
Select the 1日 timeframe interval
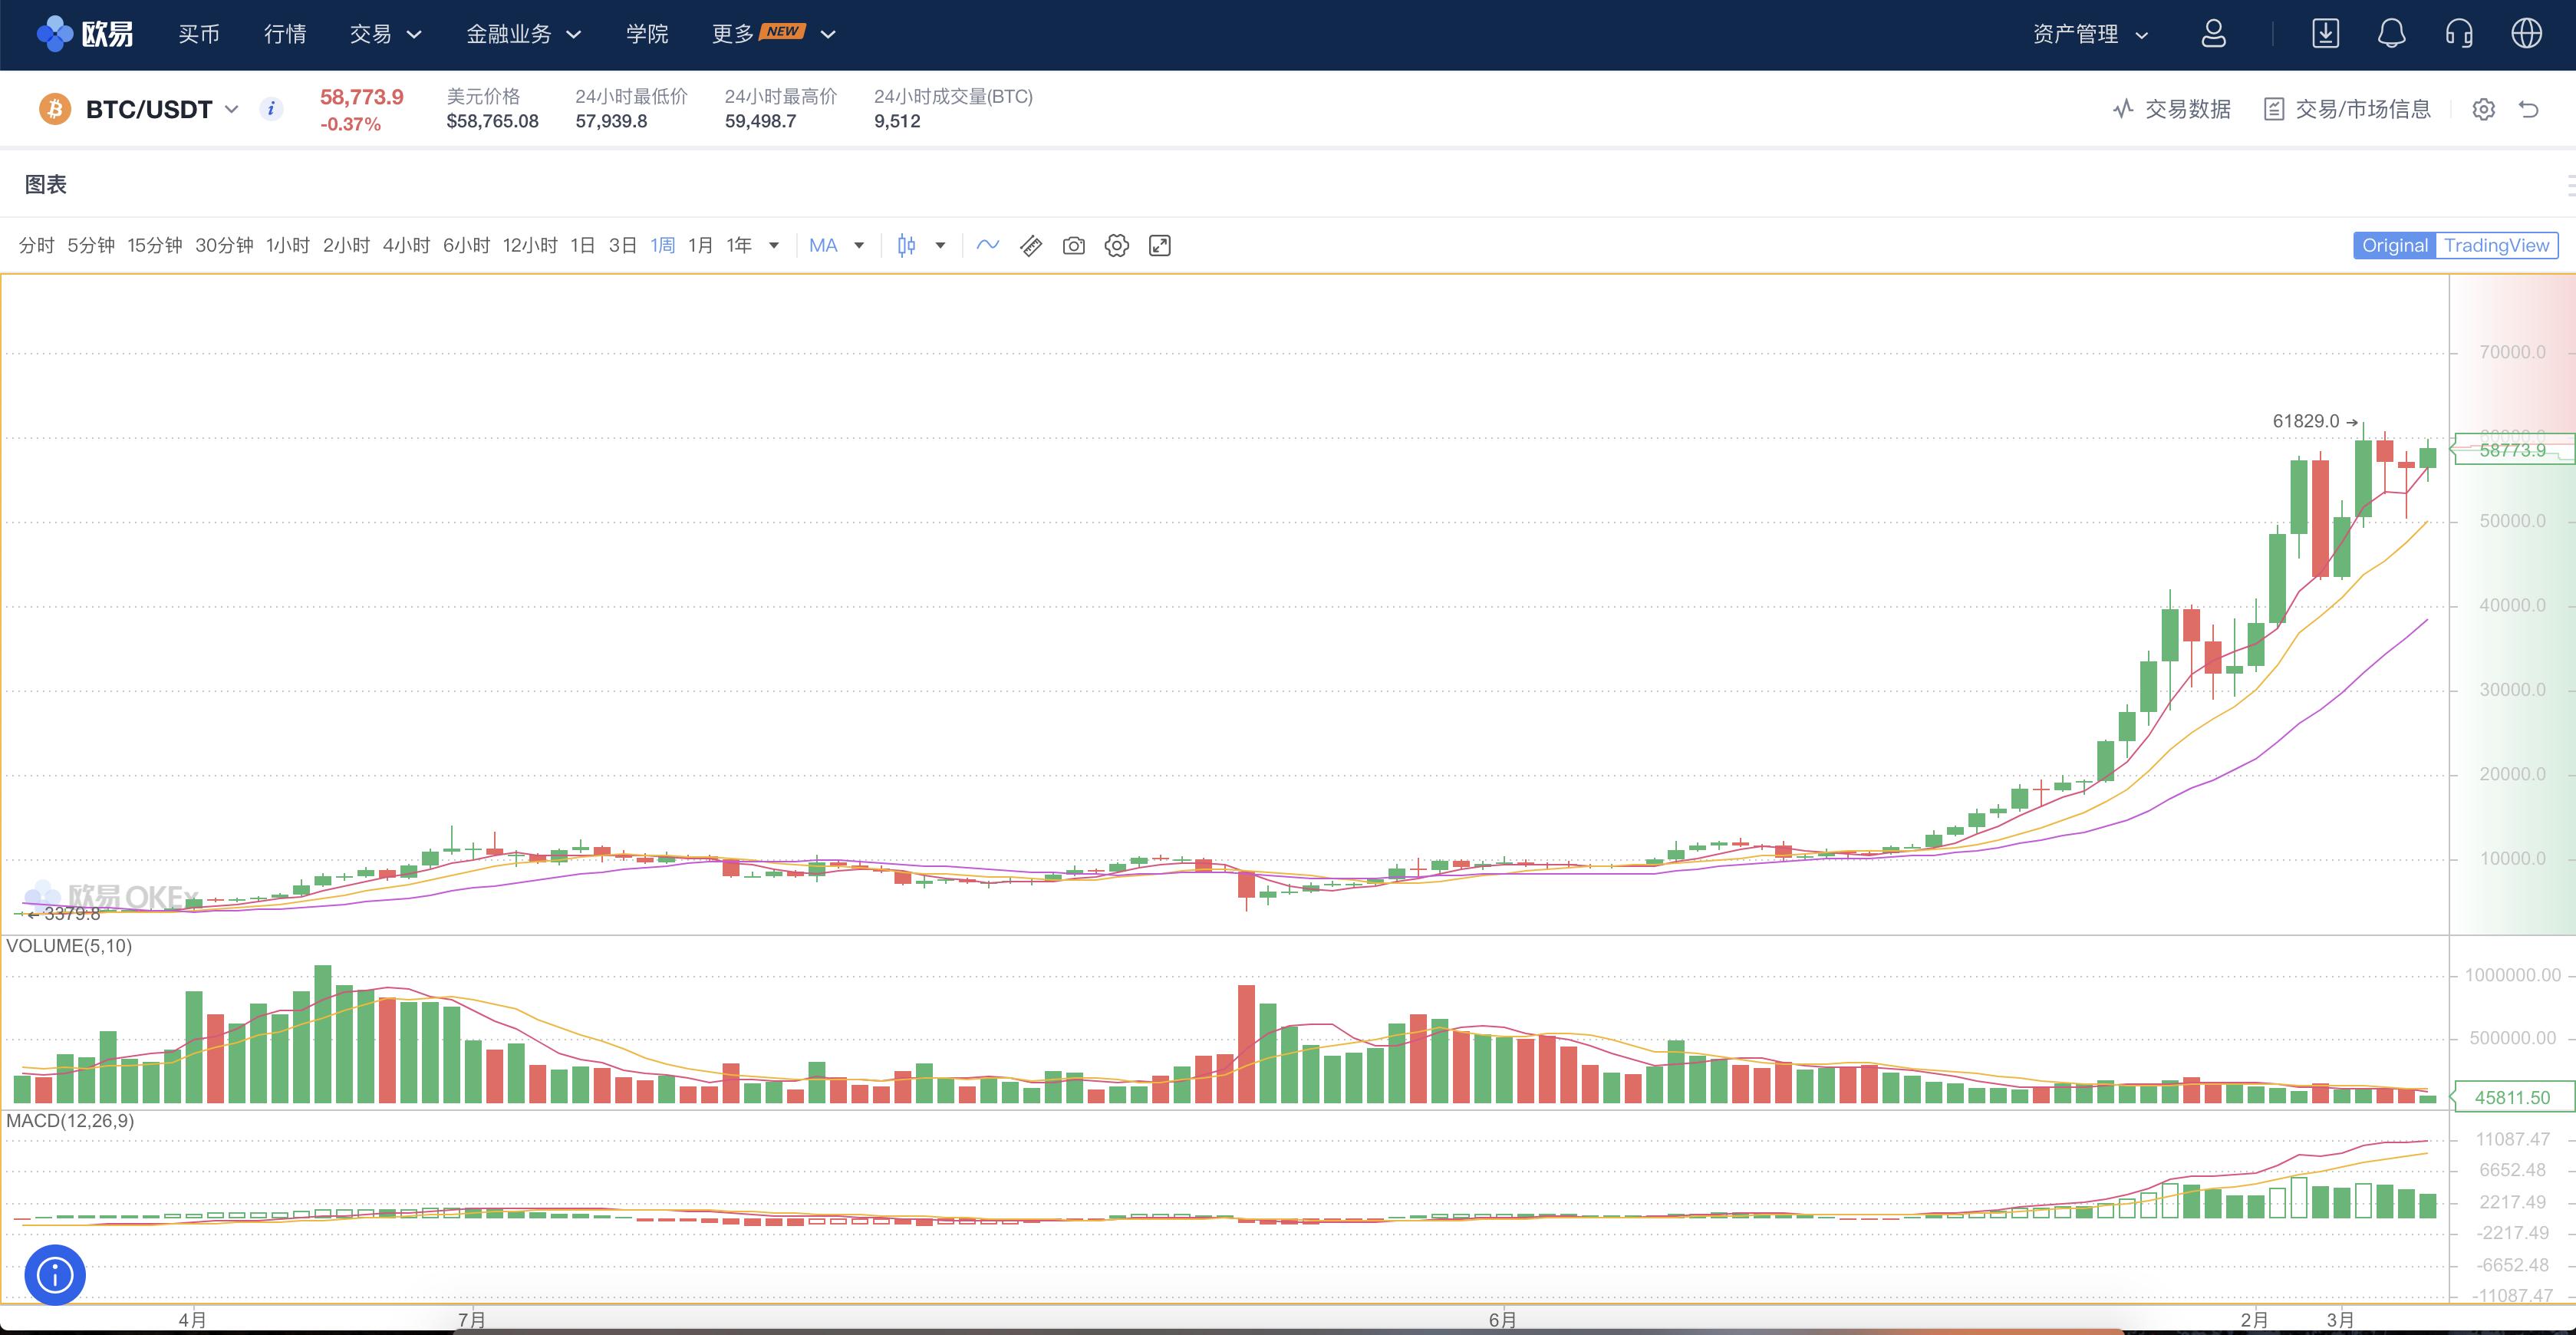pyautogui.click(x=582, y=246)
